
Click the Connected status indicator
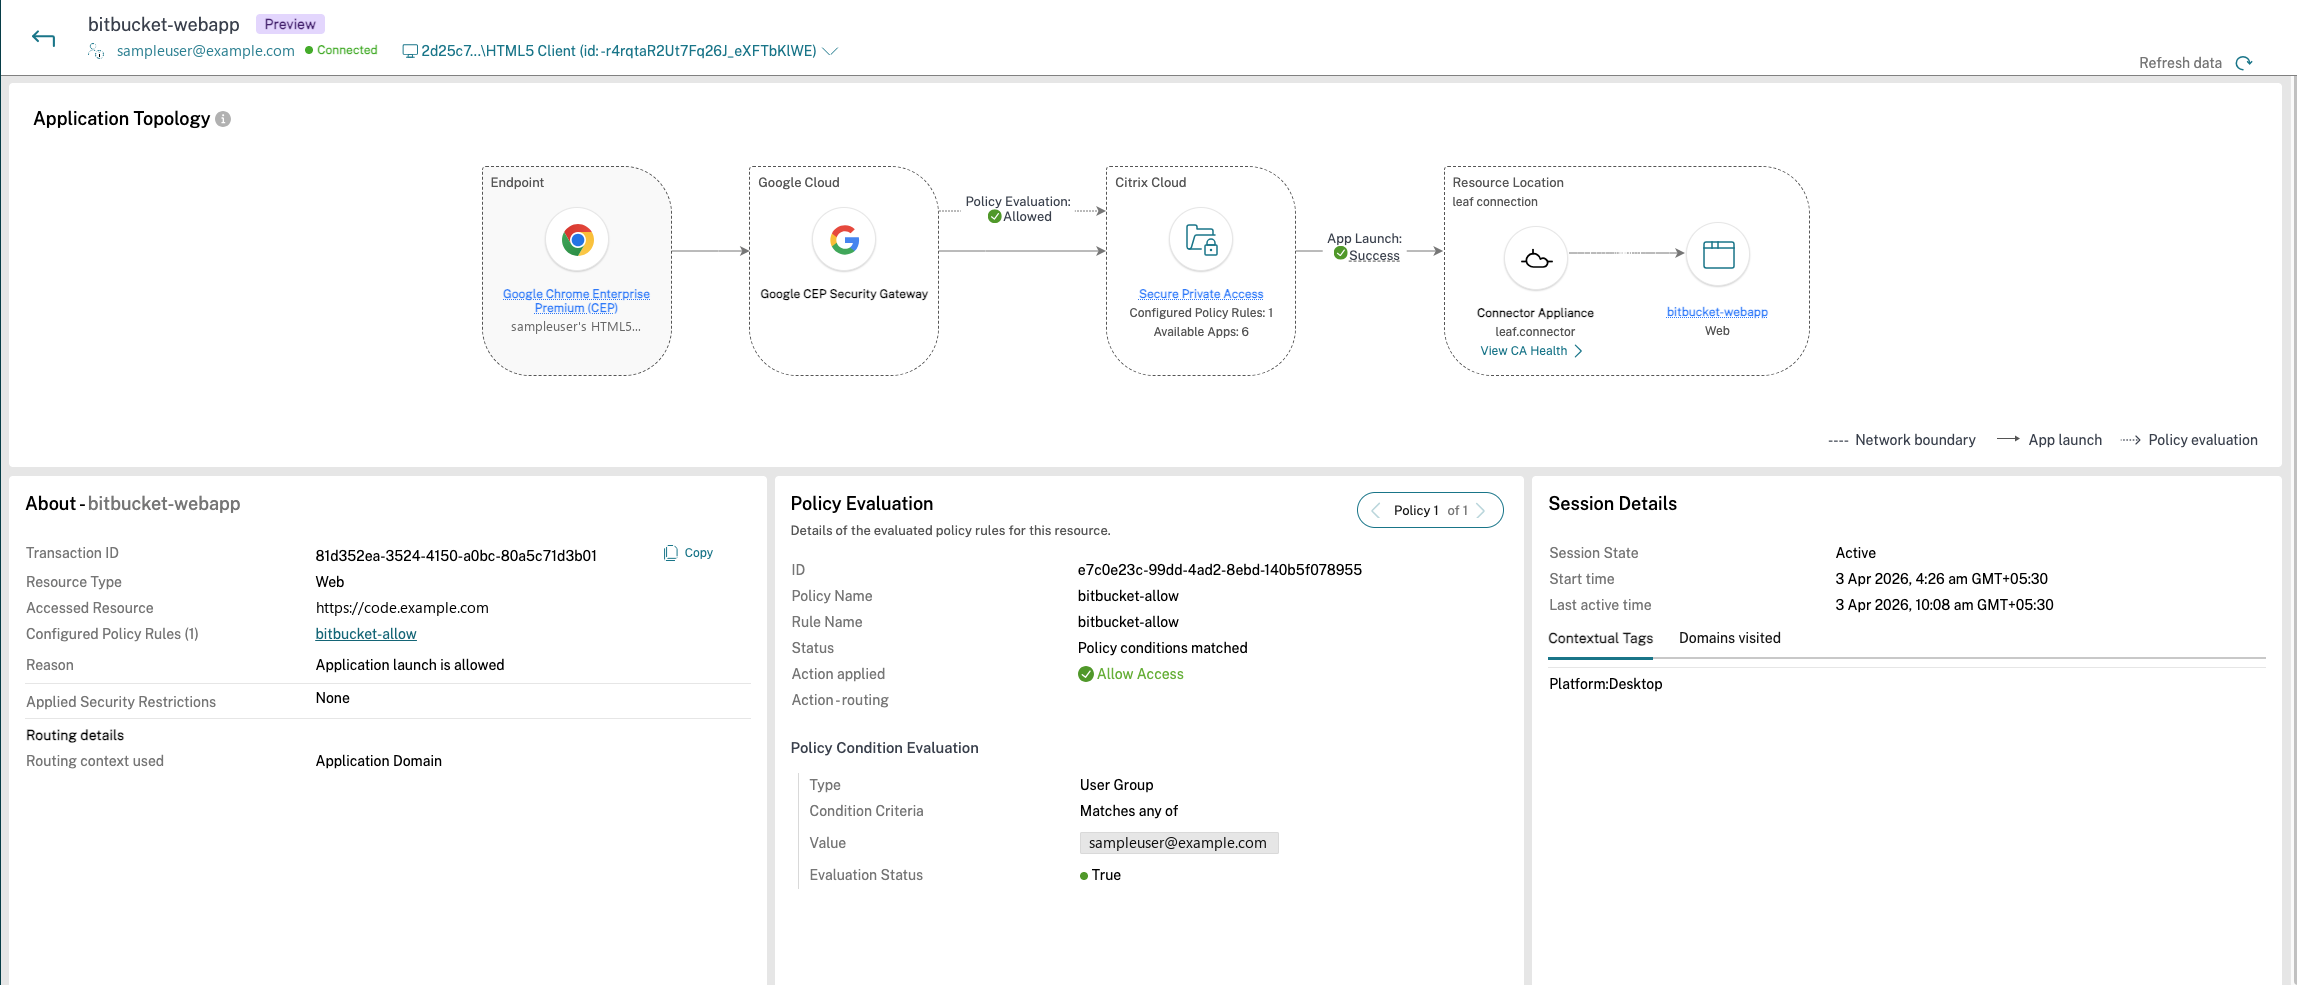point(341,50)
